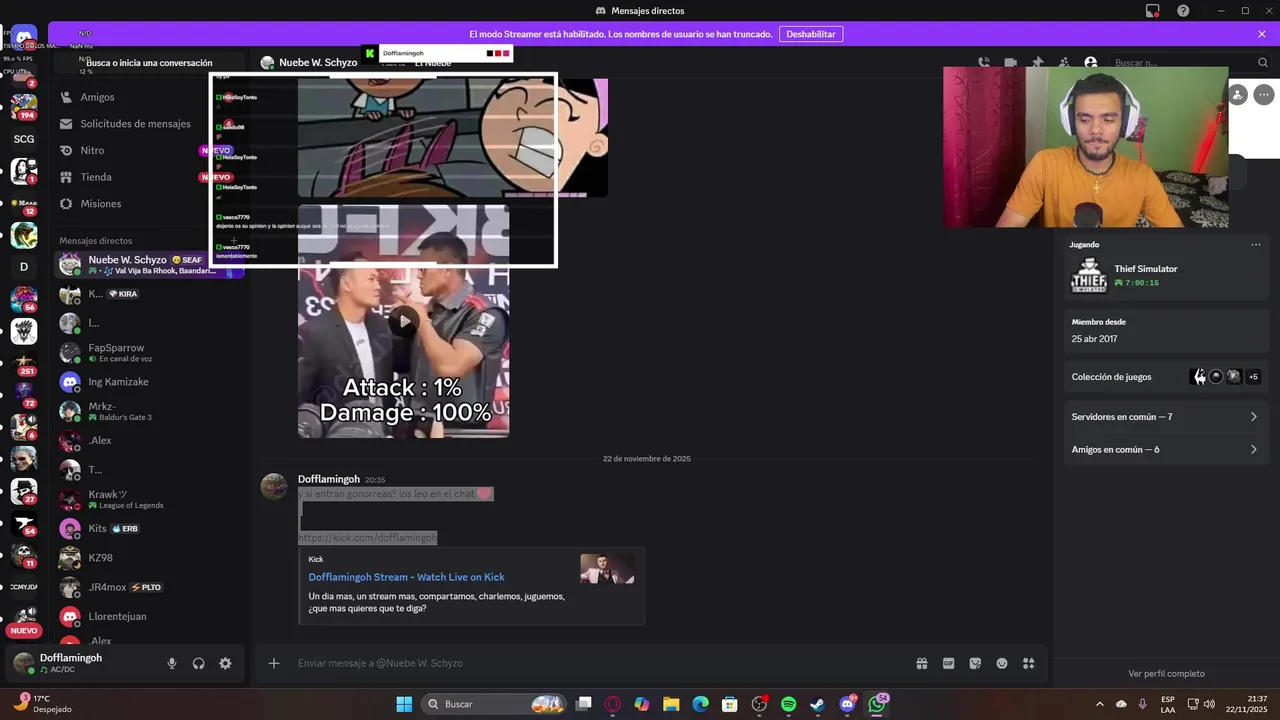Open the Nitro page
Viewport: 1280px width, 720px height.
pos(148,150)
